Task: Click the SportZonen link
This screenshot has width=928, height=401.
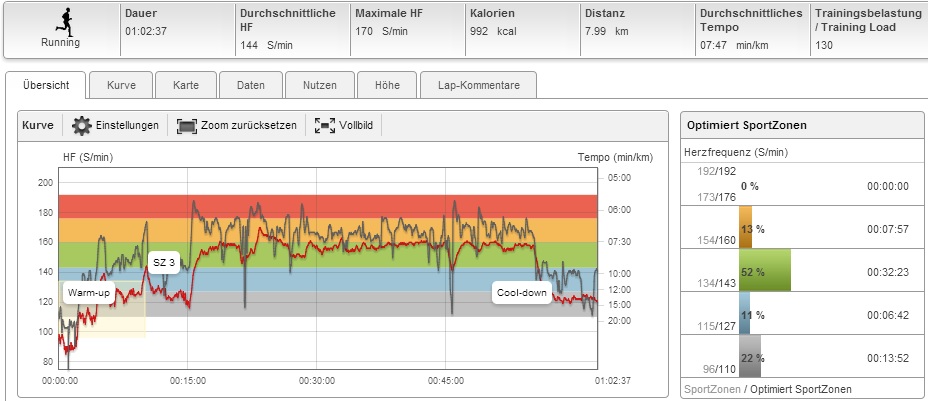Action: pos(711,388)
